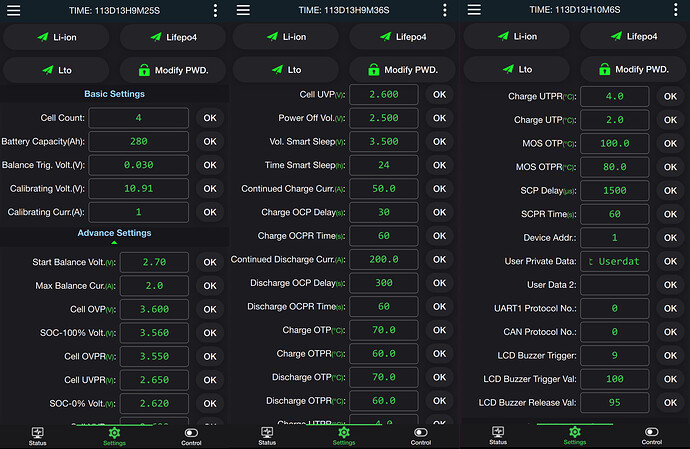The height and width of the screenshot is (449, 690).
Task: Confirm Continued Discharge Curr. with OK
Action: [x=439, y=259]
